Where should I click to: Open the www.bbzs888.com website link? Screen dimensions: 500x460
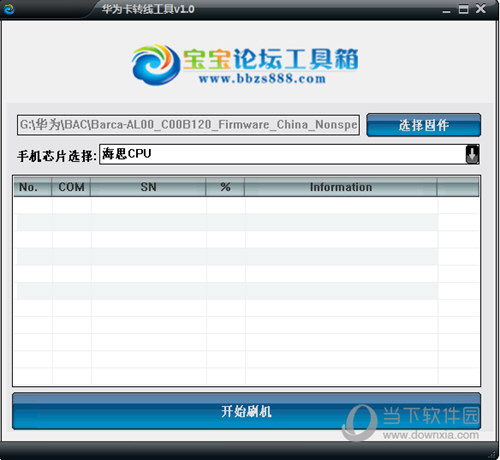262,79
